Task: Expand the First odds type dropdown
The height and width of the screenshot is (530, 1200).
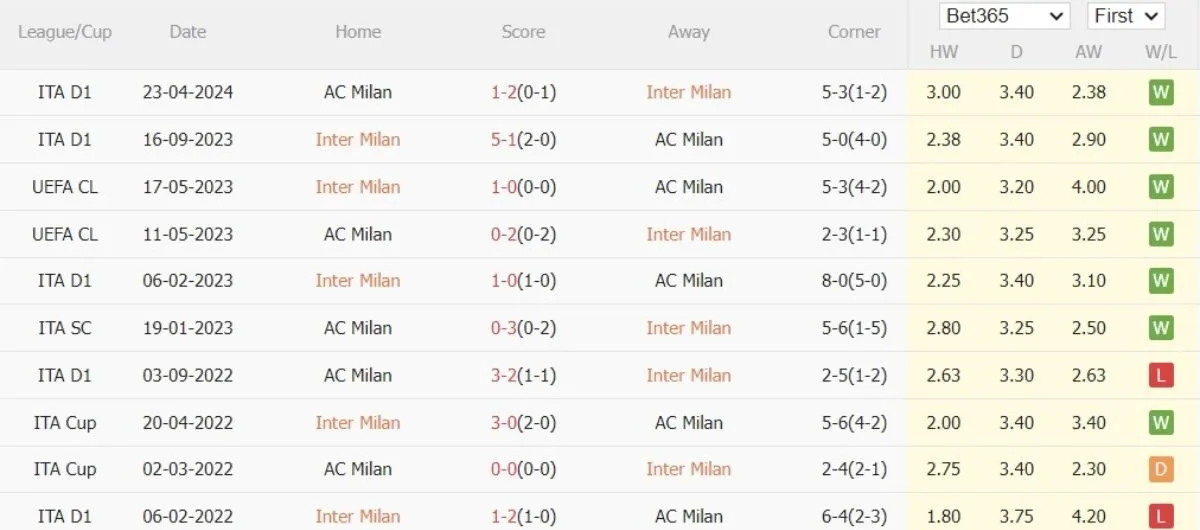Action: 1124,16
